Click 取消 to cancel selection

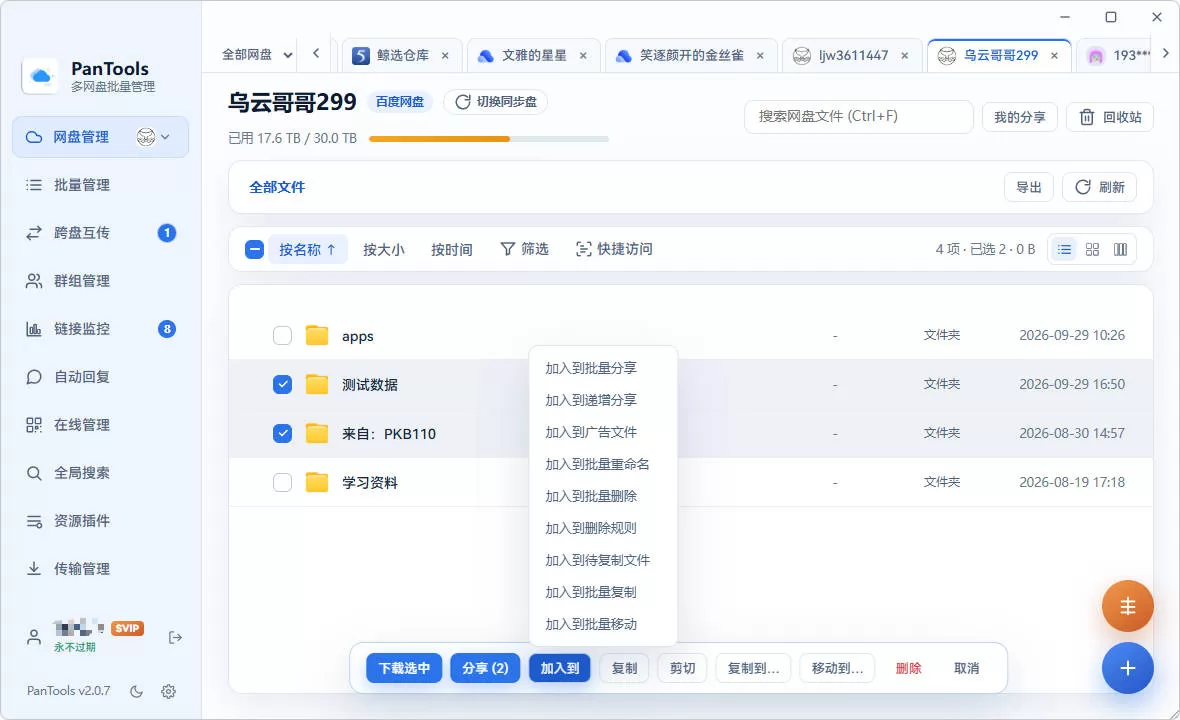pyautogui.click(x=966, y=668)
